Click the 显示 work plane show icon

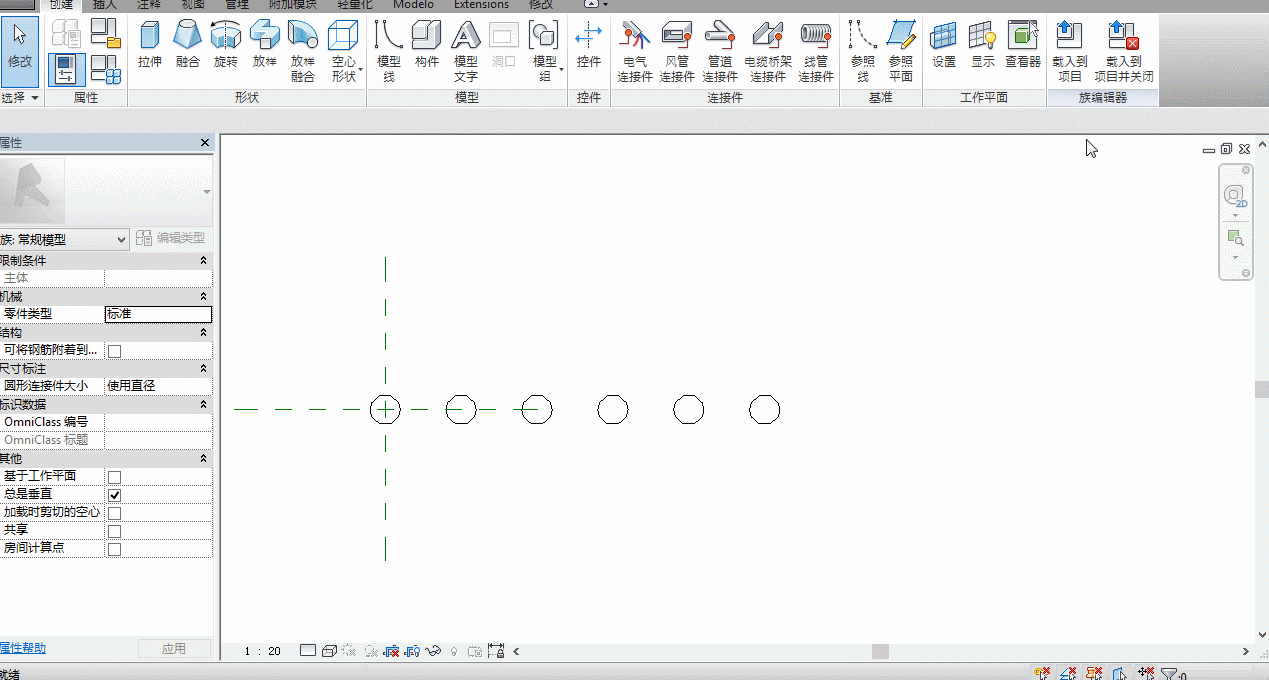tap(983, 45)
